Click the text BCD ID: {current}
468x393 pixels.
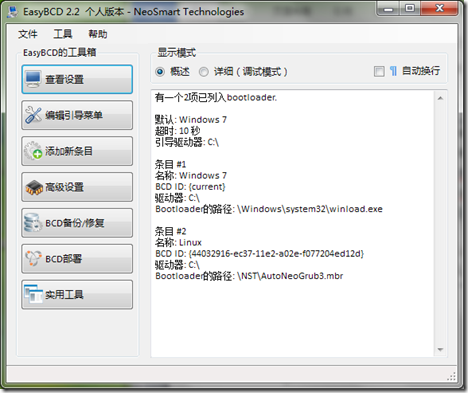(x=190, y=187)
